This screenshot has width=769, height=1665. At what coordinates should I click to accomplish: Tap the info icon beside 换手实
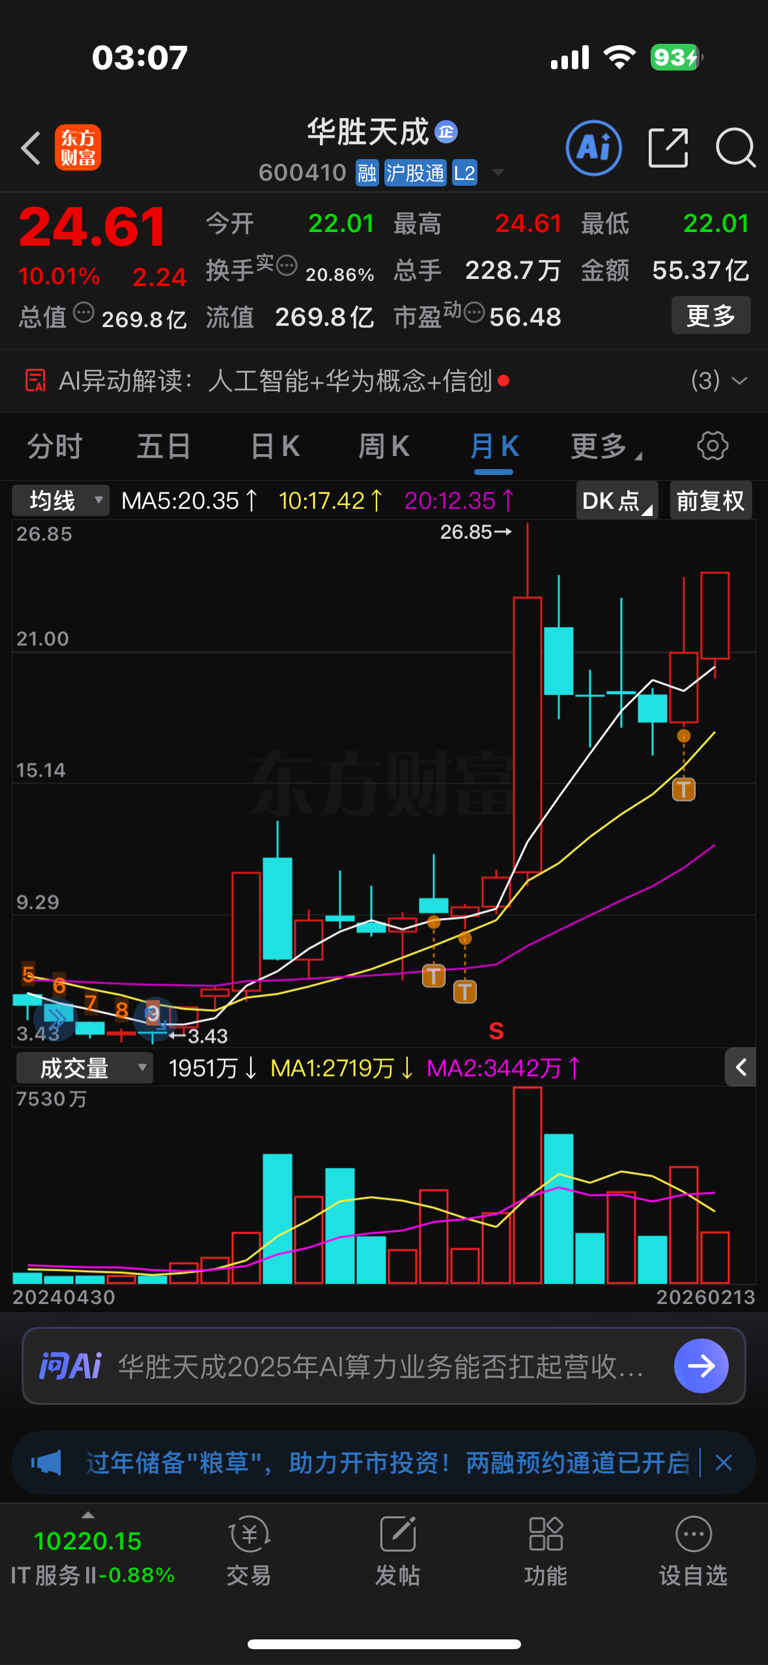coord(287,266)
